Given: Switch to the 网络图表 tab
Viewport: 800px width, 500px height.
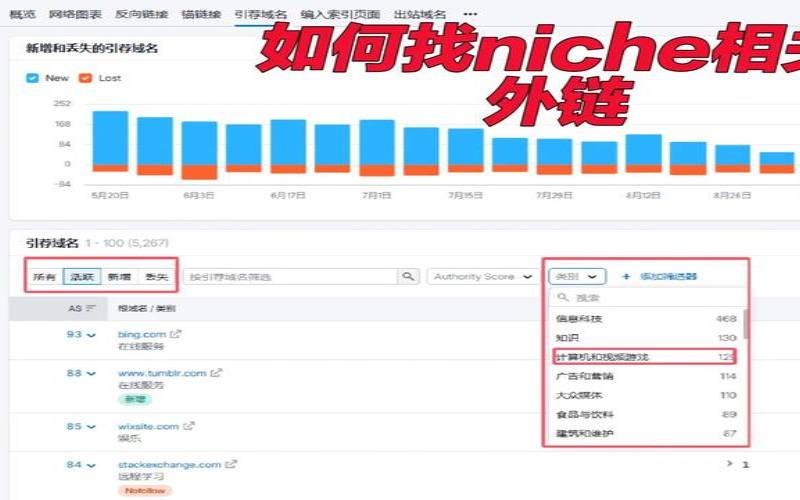Looking at the screenshot, I should pos(76,14).
